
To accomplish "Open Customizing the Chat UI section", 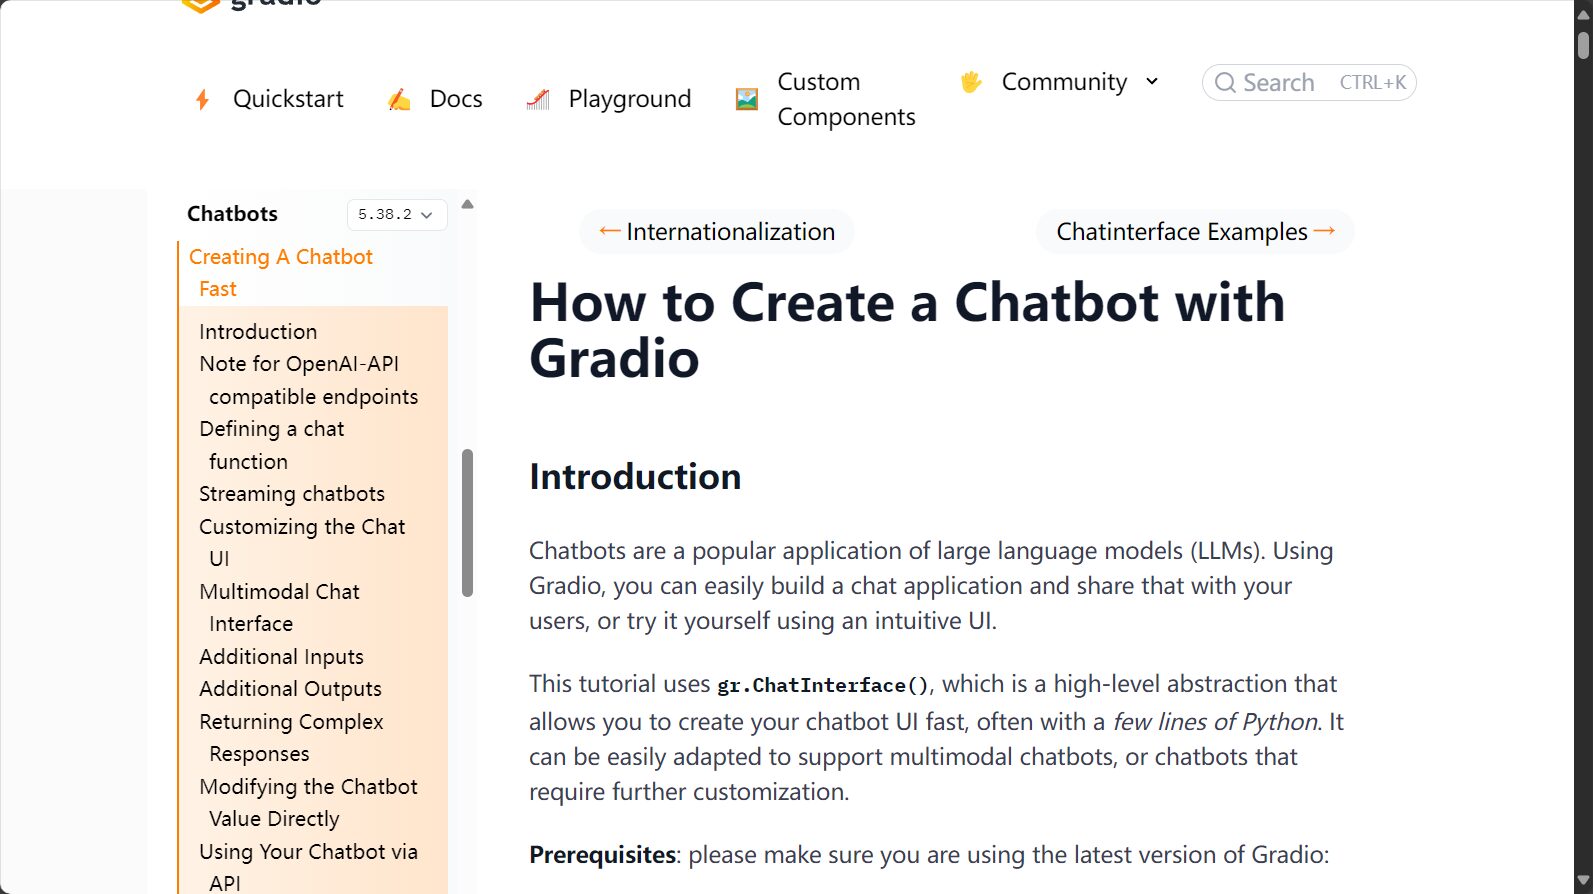I will point(302,542).
